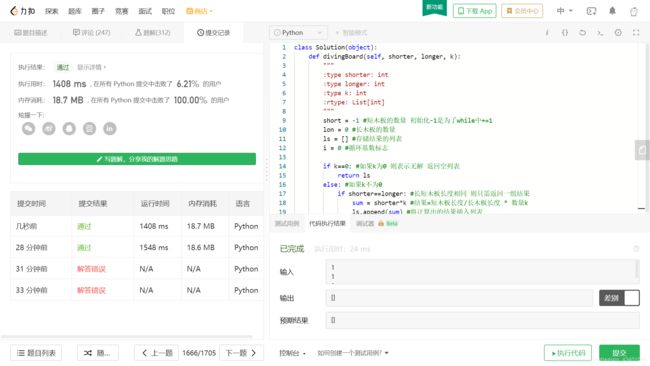Switch to the 题目描述 tab
The image size is (650, 366).
pyautogui.click(x=31, y=32)
